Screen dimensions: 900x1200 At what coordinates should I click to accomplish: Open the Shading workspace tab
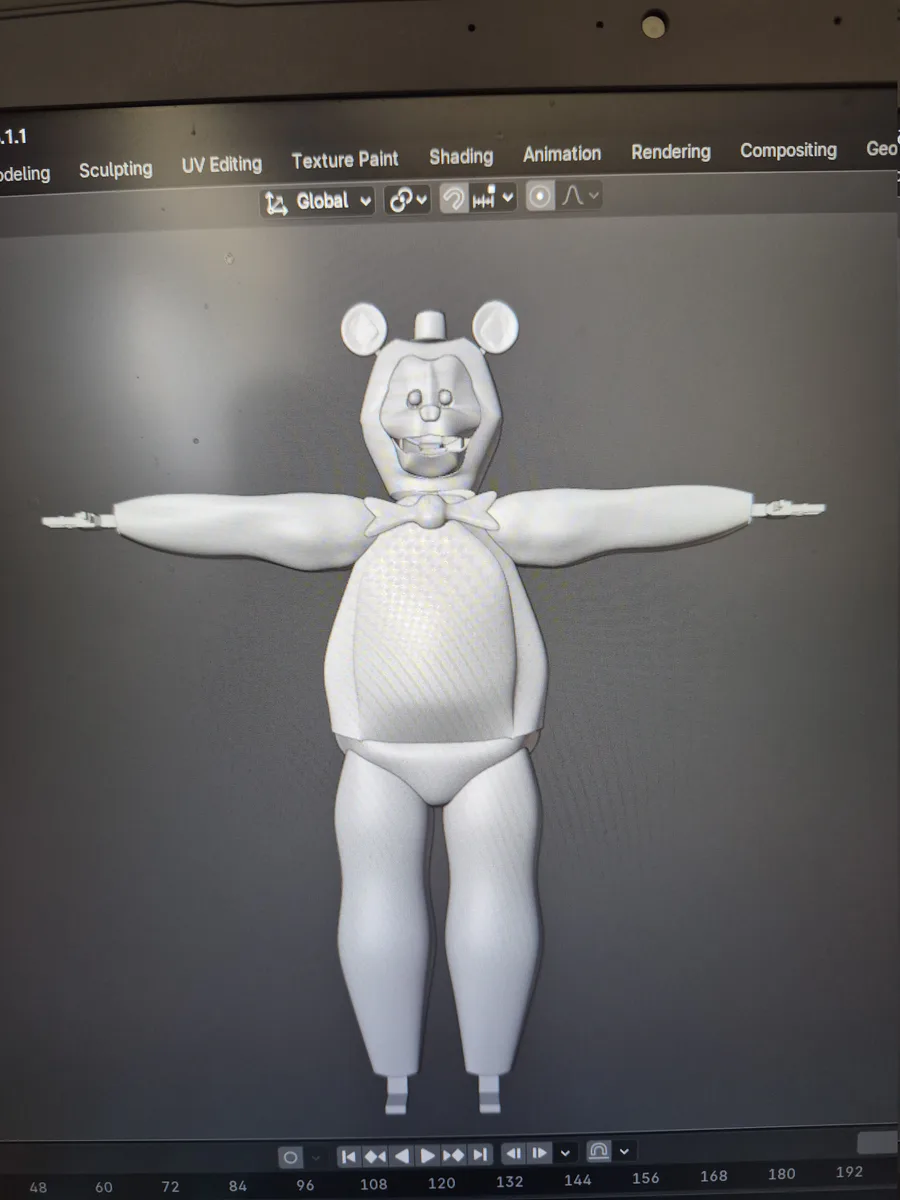[x=461, y=156]
